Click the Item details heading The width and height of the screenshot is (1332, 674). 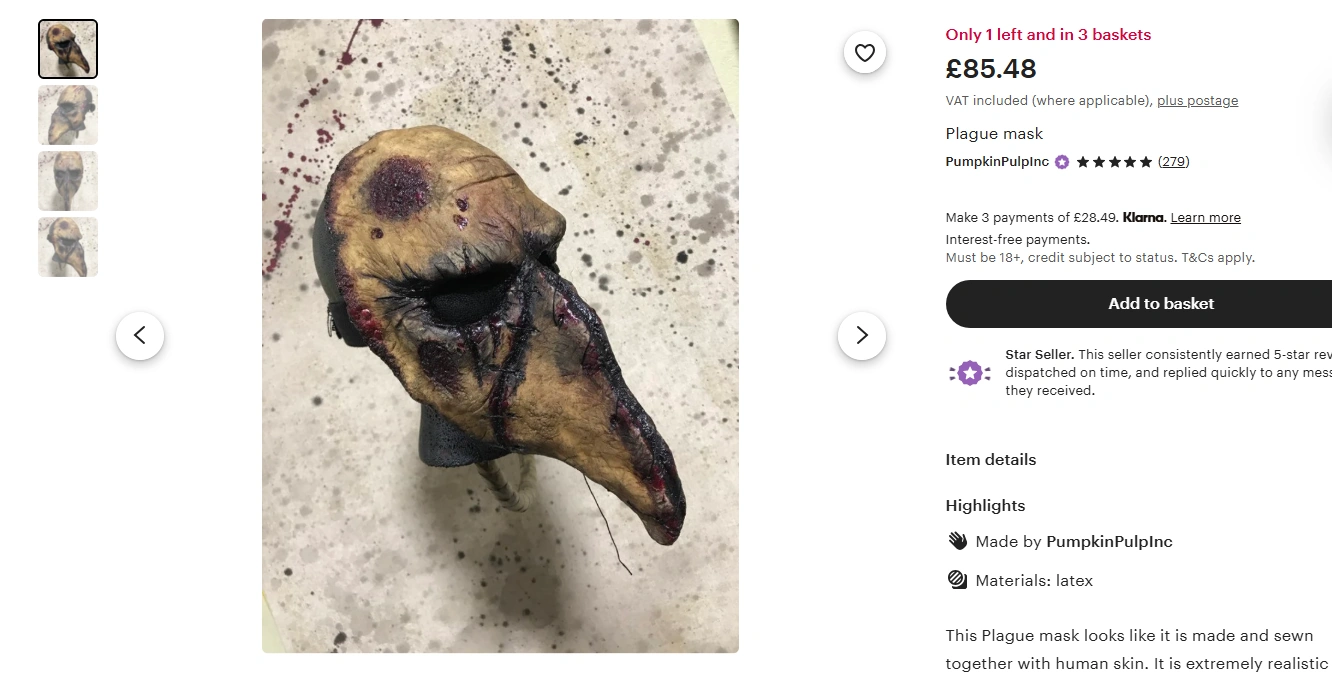(x=990, y=460)
